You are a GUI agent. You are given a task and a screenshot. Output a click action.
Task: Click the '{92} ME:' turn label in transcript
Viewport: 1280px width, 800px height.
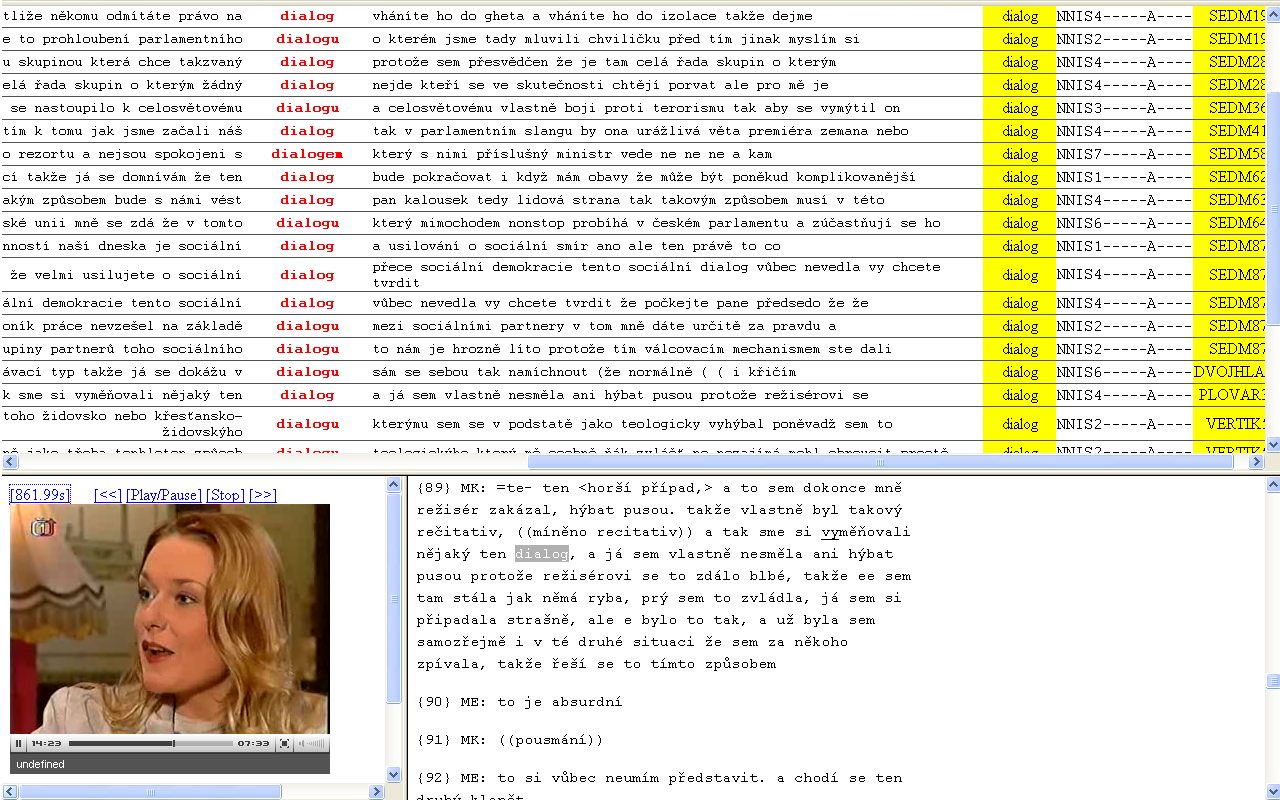point(451,778)
